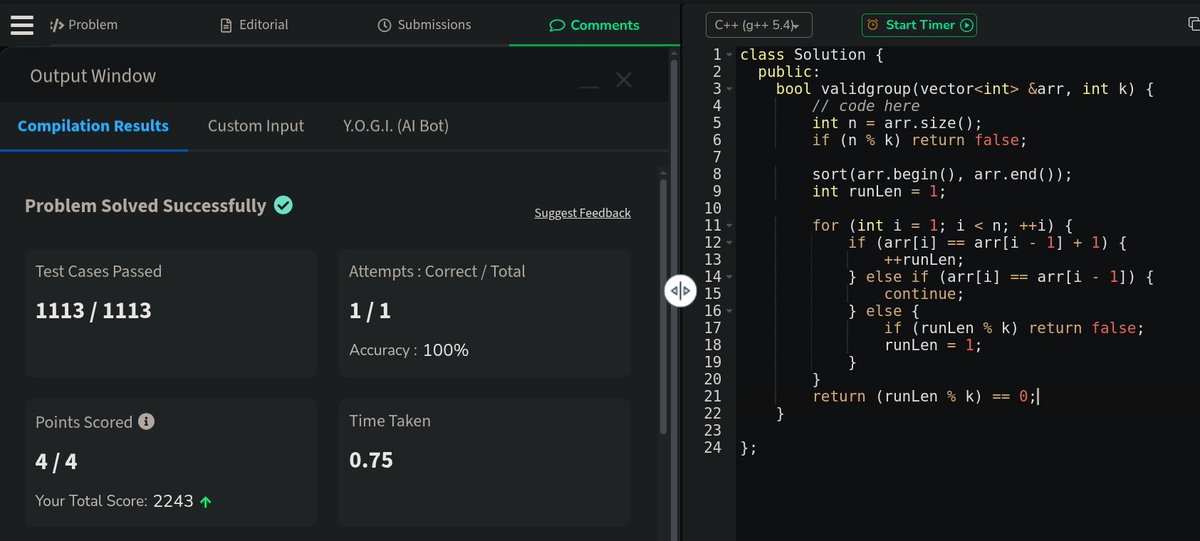This screenshot has height=541, width=1200.
Task: Click the '1113 / 1113' test cases value
Action: pos(93,311)
